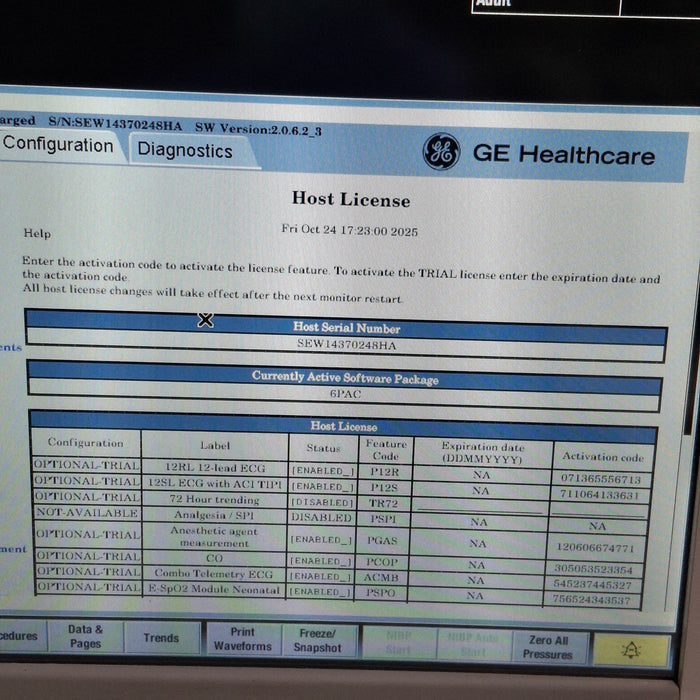Click the '12SL ECG with ACI TIPI' label
Image resolution: width=700 pixels, height=700 pixels.
pyautogui.click(x=215, y=483)
